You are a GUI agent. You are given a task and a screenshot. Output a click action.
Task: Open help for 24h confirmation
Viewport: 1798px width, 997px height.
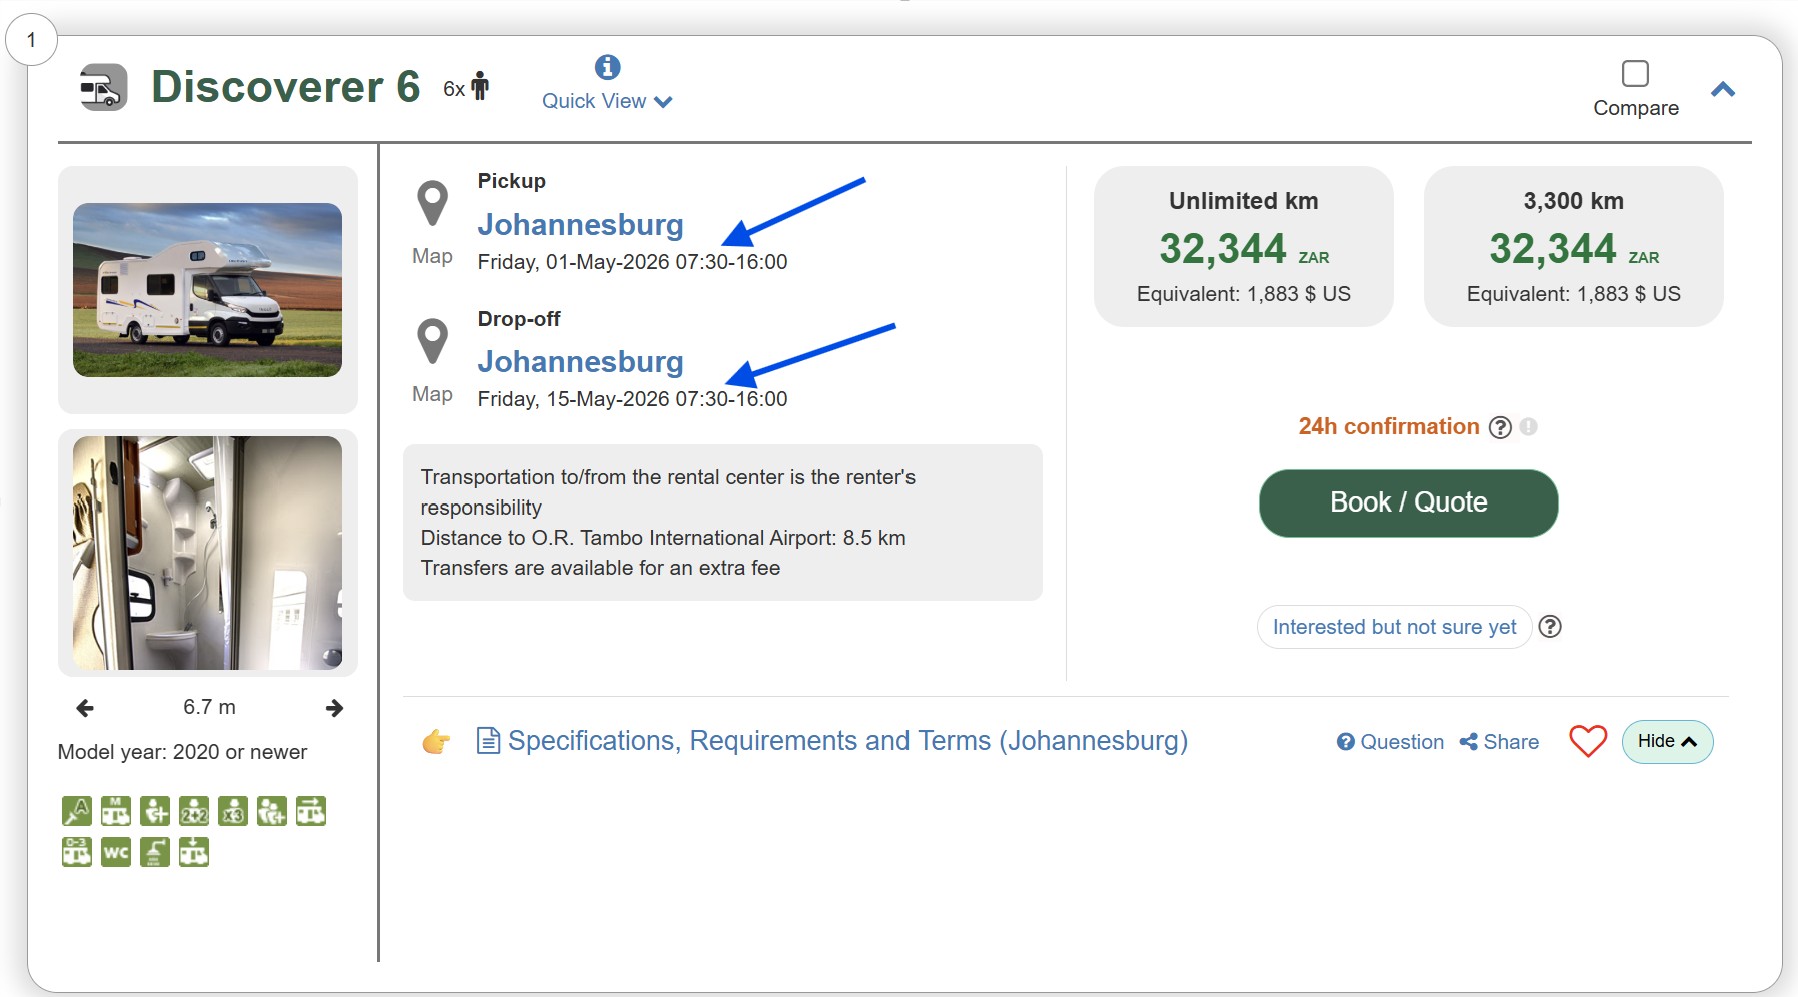point(1499,427)
